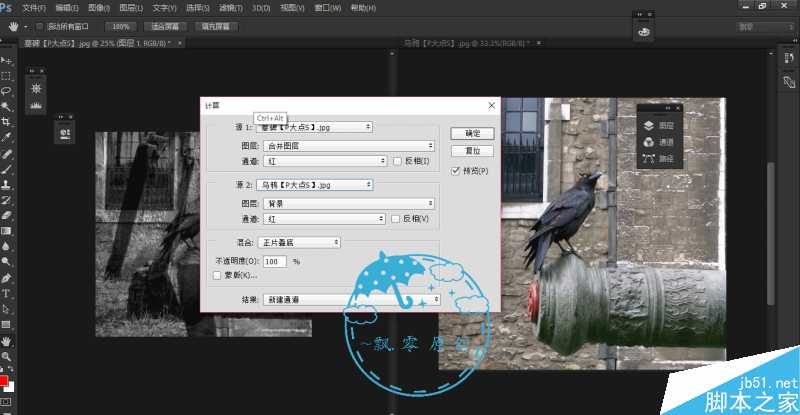This screenshot has width=800, height=415.
Task: Open the Layer 图层(L) menu
Action: [131, 8]
